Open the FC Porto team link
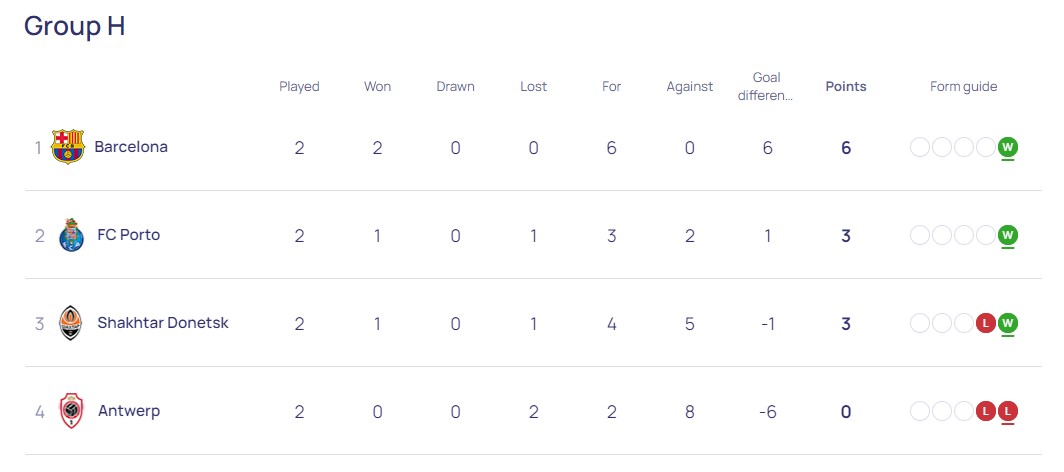The width and height of the screenshot is (1064, 472). 129,235
